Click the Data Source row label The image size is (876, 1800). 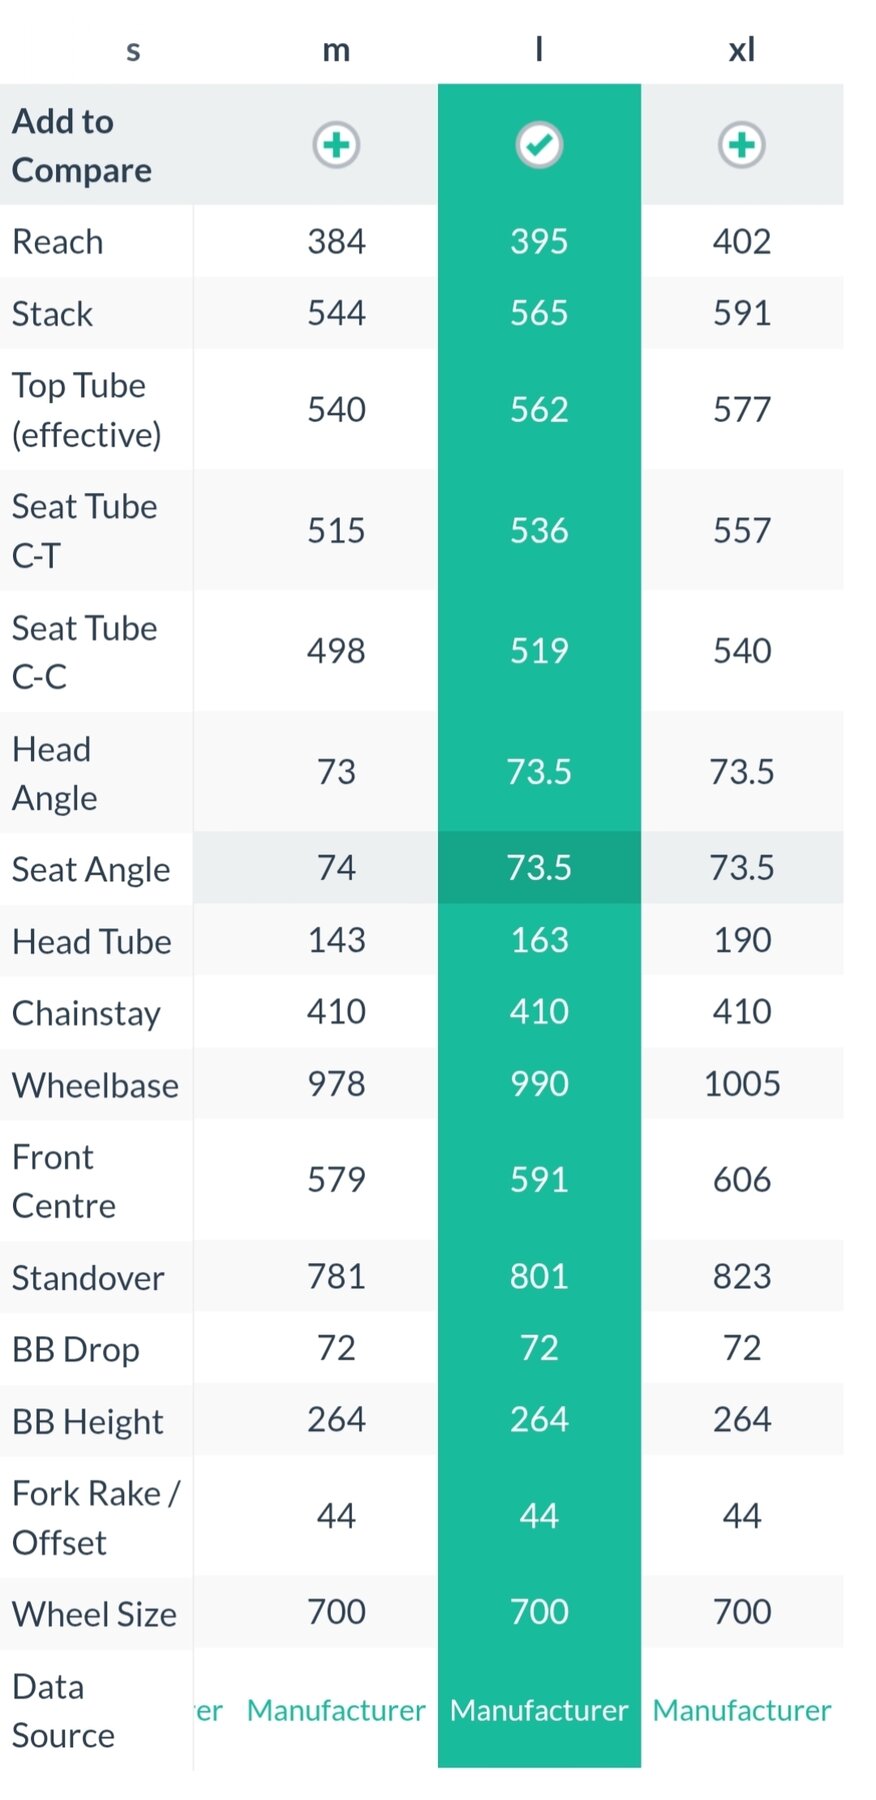63,1711
